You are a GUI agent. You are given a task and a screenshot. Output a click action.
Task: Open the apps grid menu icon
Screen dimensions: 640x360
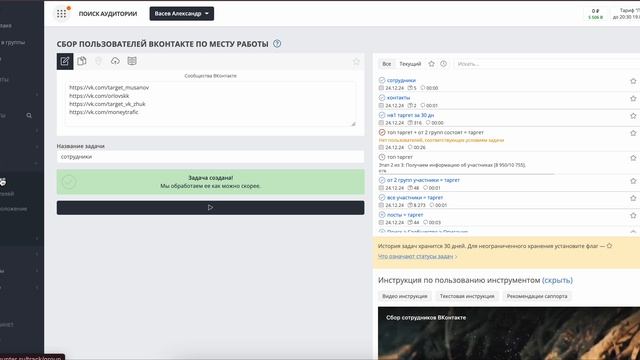click(61, 14)
